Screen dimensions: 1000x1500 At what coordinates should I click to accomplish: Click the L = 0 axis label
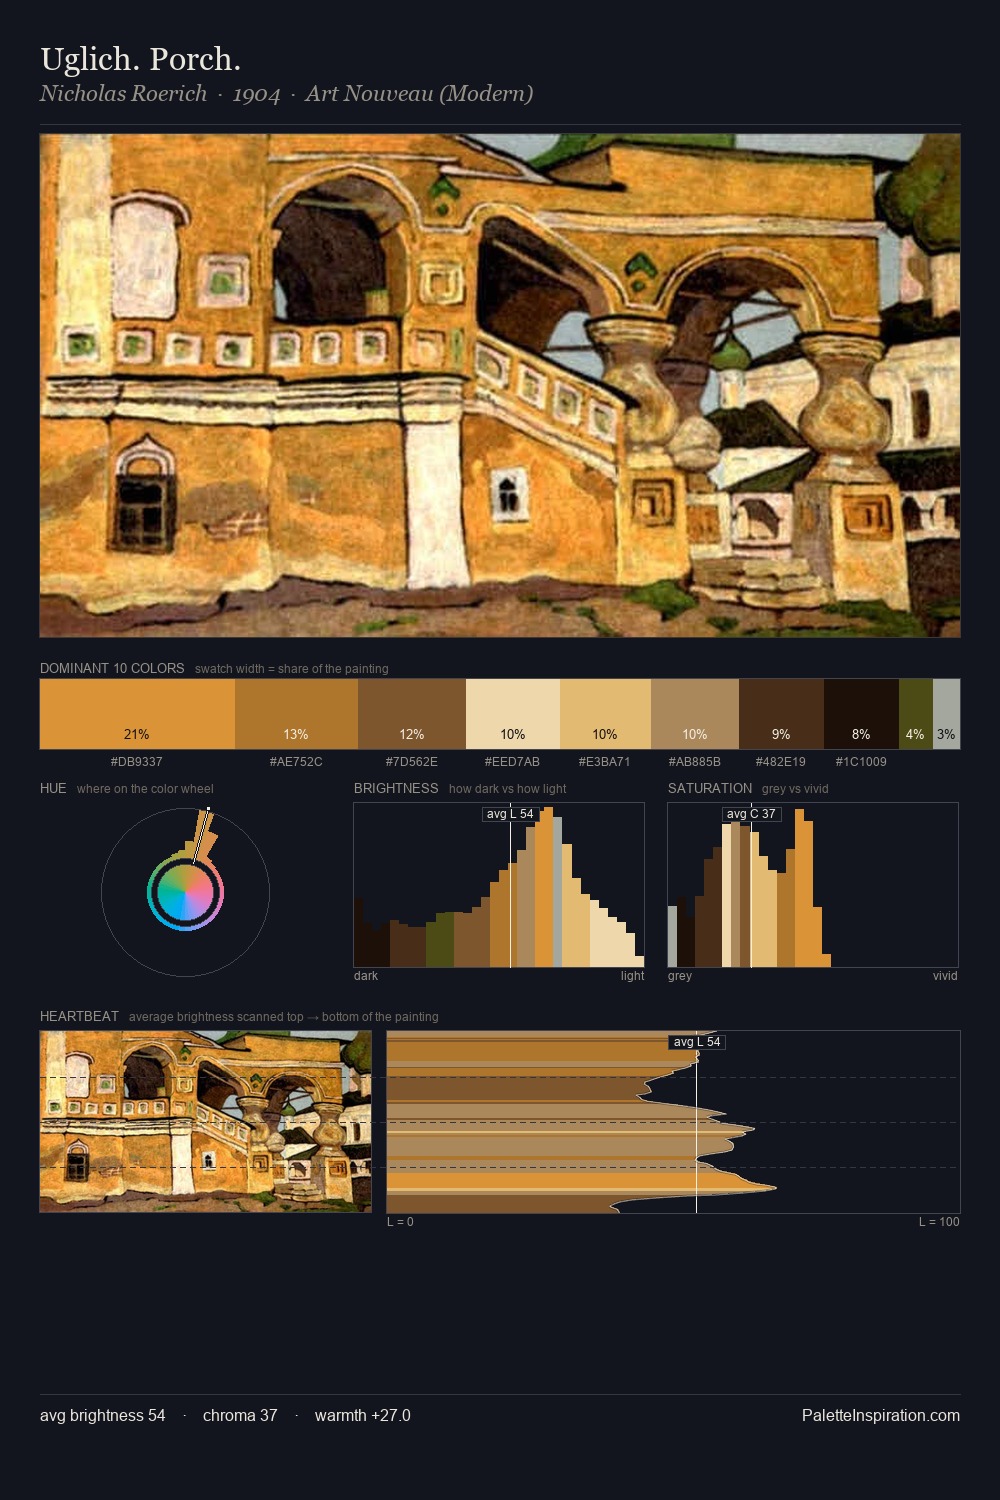(400, 1222)
